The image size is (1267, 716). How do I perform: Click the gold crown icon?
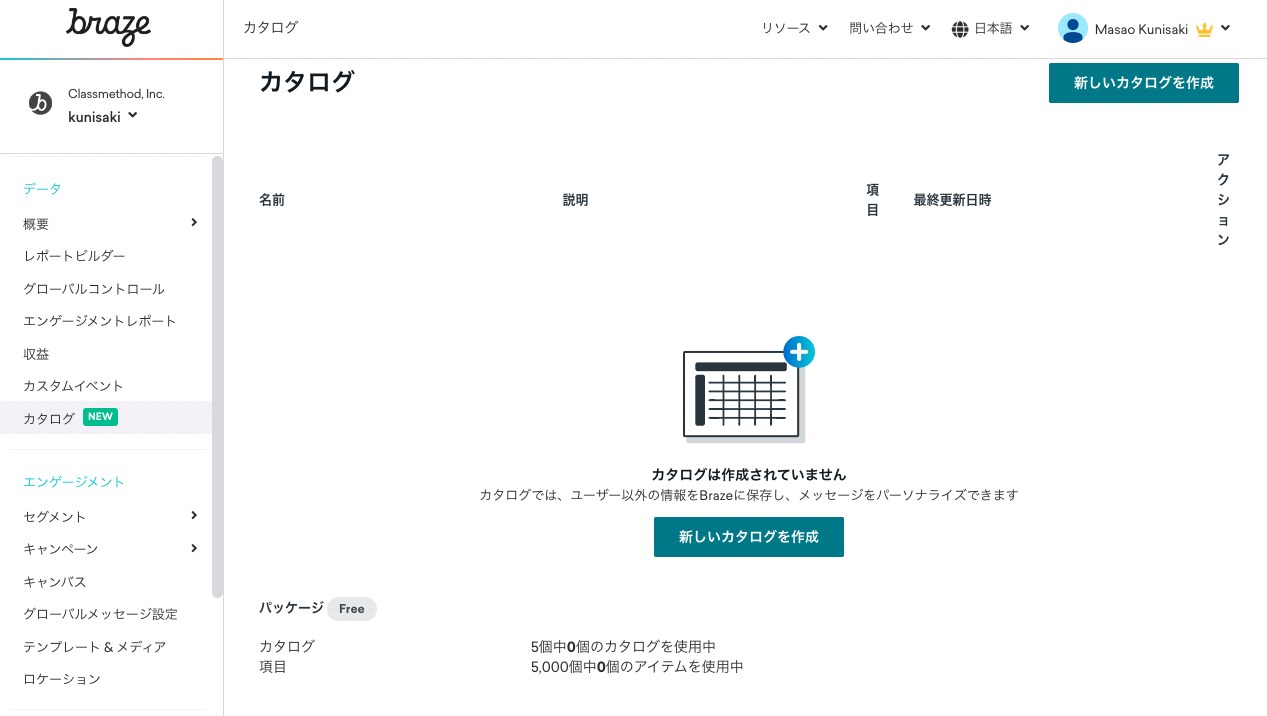[1204, 30]
